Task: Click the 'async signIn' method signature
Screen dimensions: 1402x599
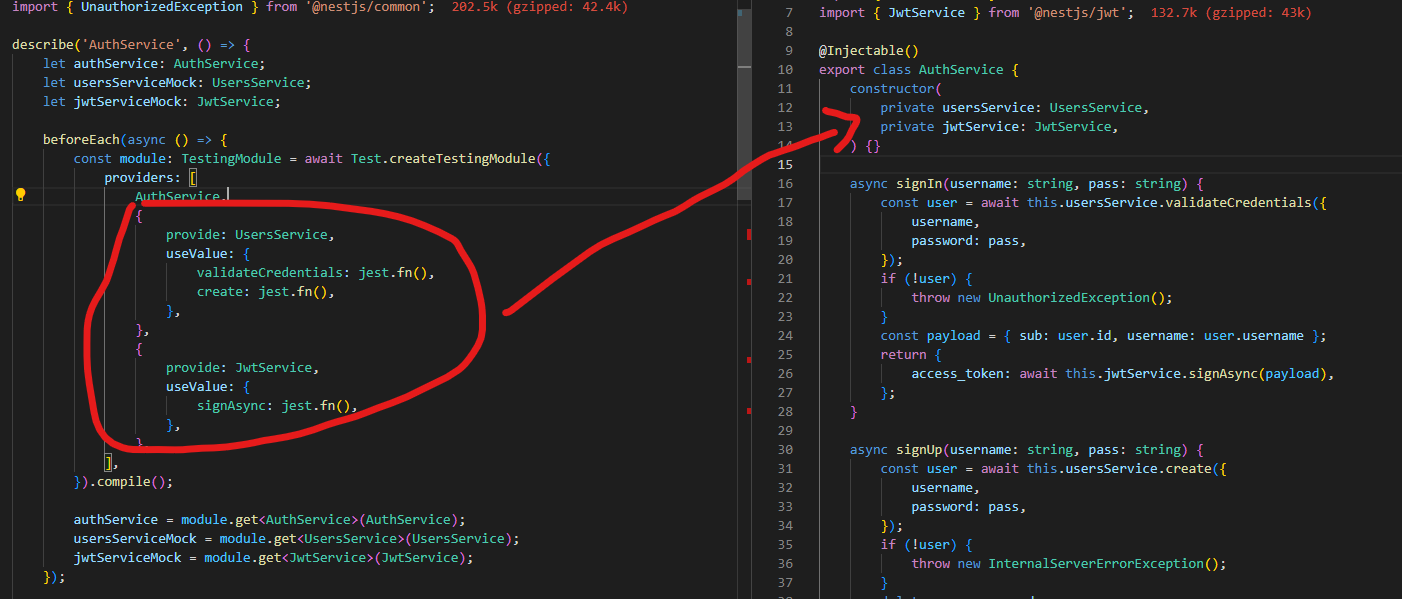Action: (1027, 184)
